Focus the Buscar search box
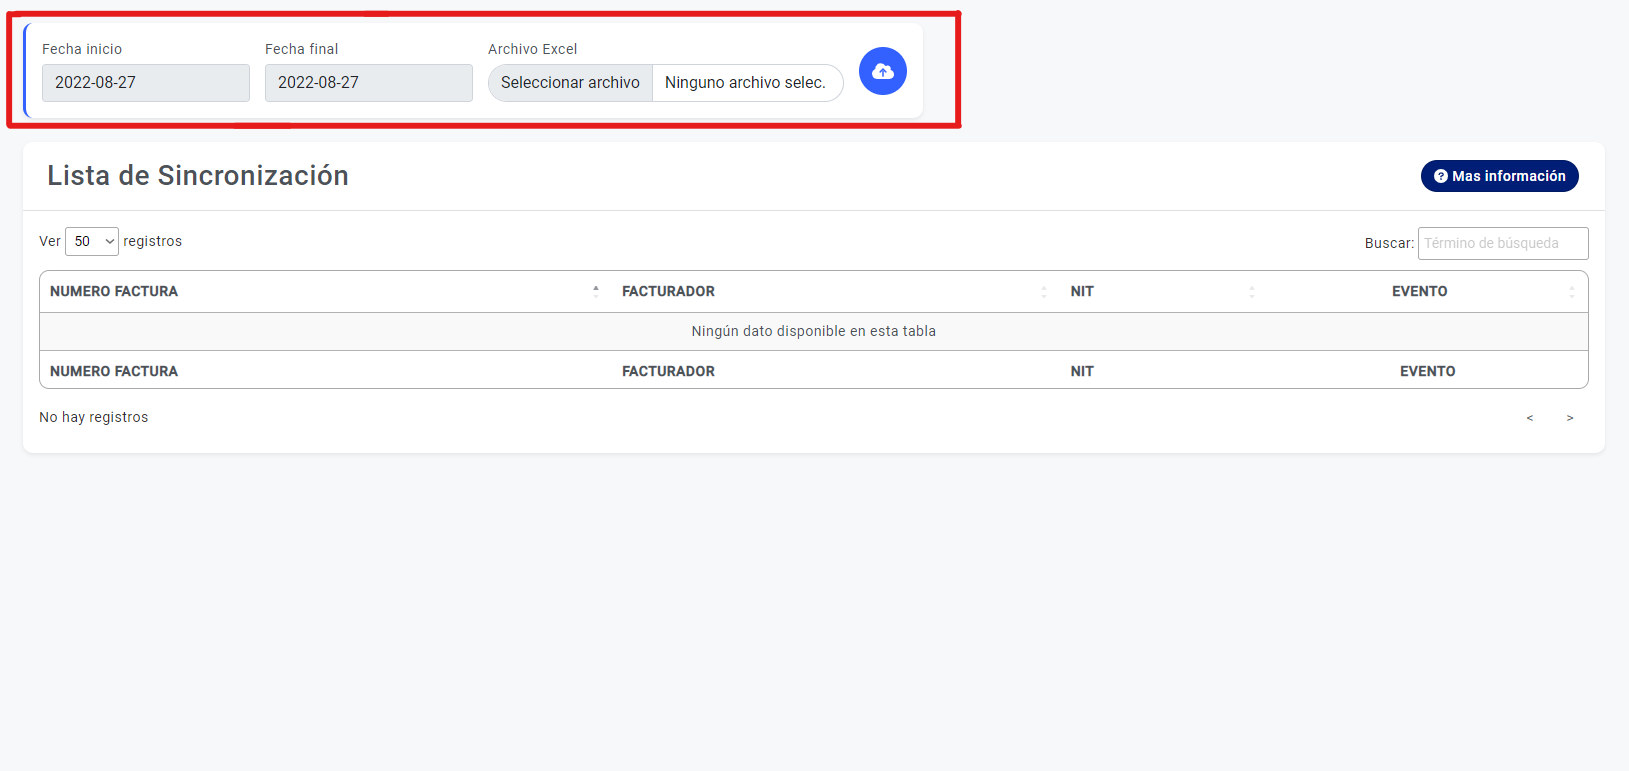 pyautogui.click(x=1502, y=243)
